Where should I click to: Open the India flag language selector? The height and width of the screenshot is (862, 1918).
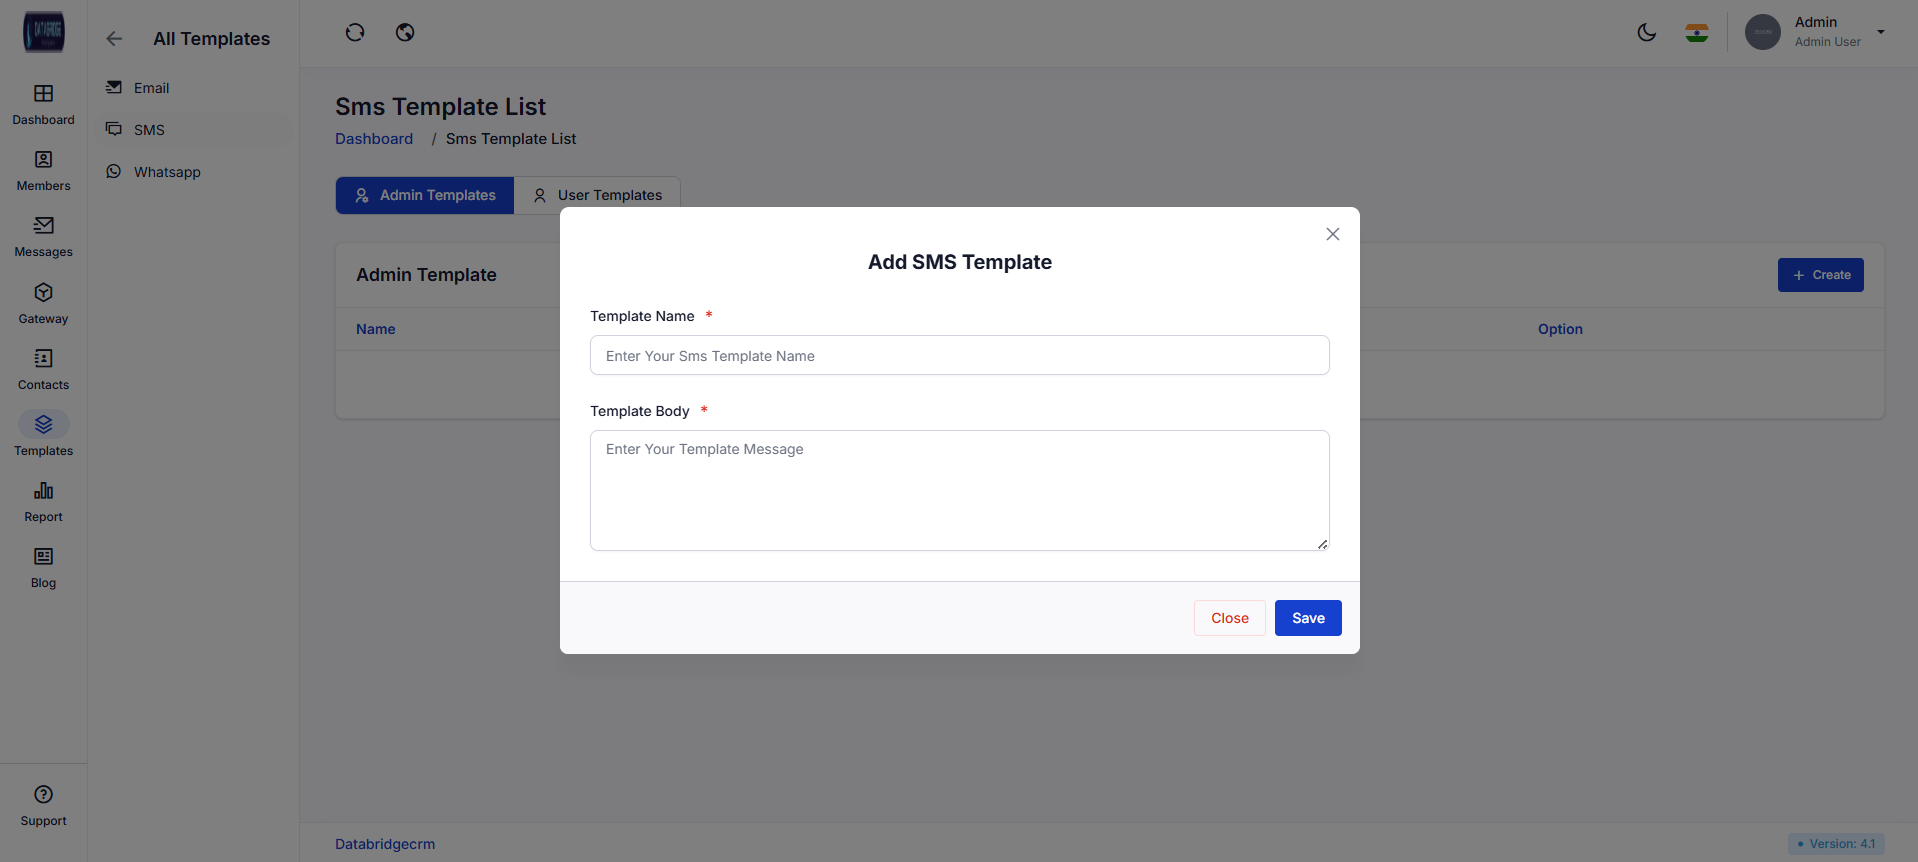pos(1696,33)
